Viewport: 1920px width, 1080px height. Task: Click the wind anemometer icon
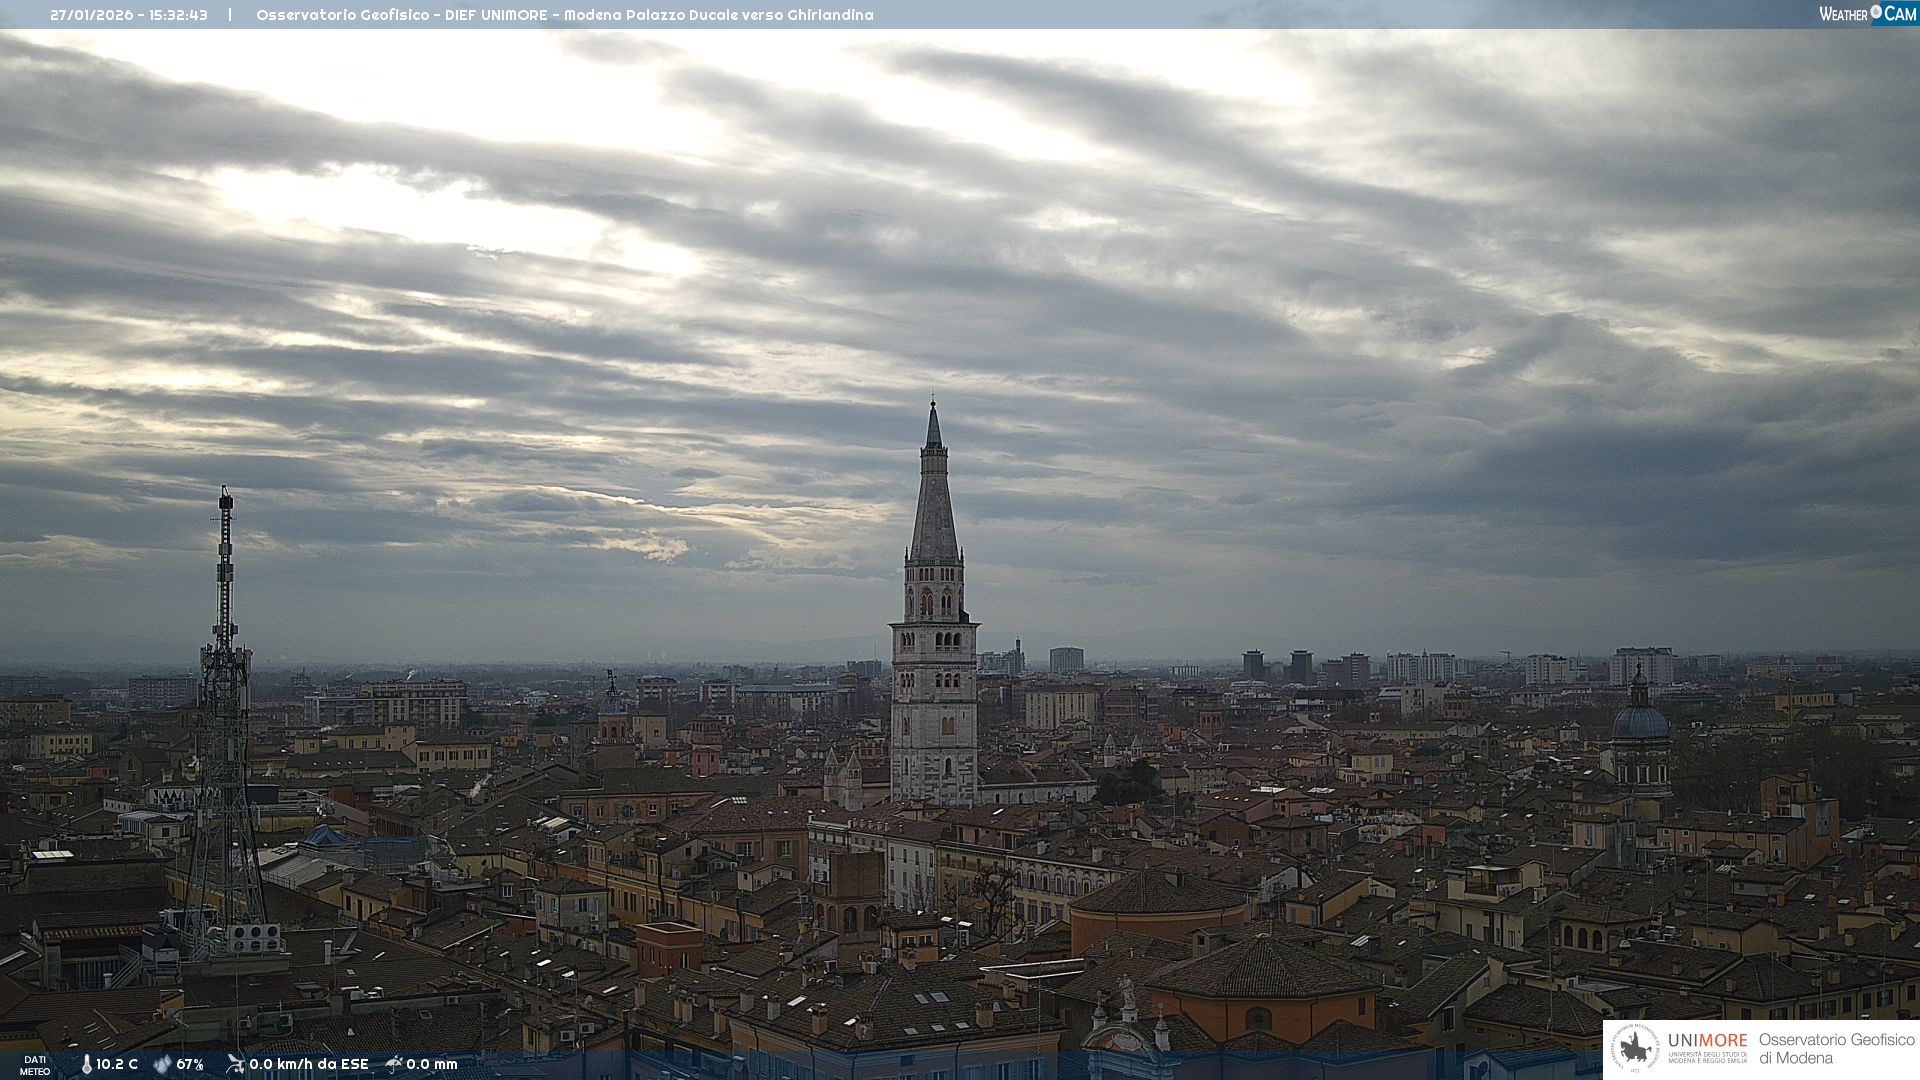click(x=235, y=1064)
